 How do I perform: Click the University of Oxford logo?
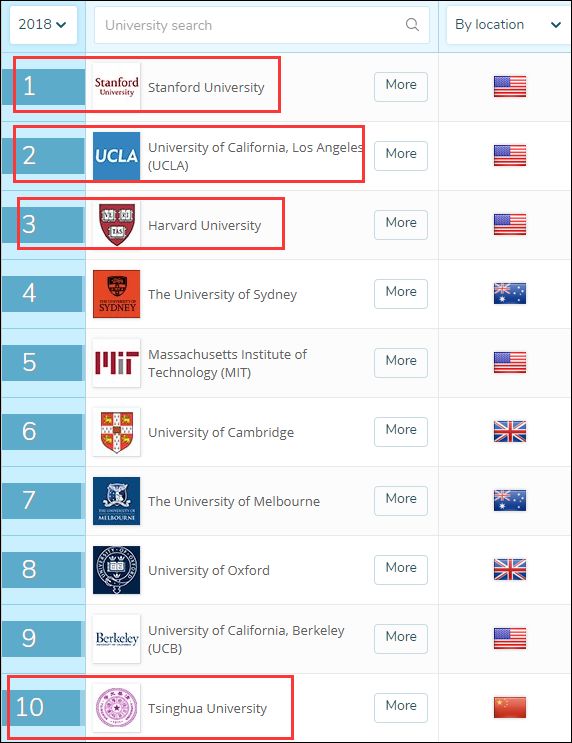coord(117,570)
